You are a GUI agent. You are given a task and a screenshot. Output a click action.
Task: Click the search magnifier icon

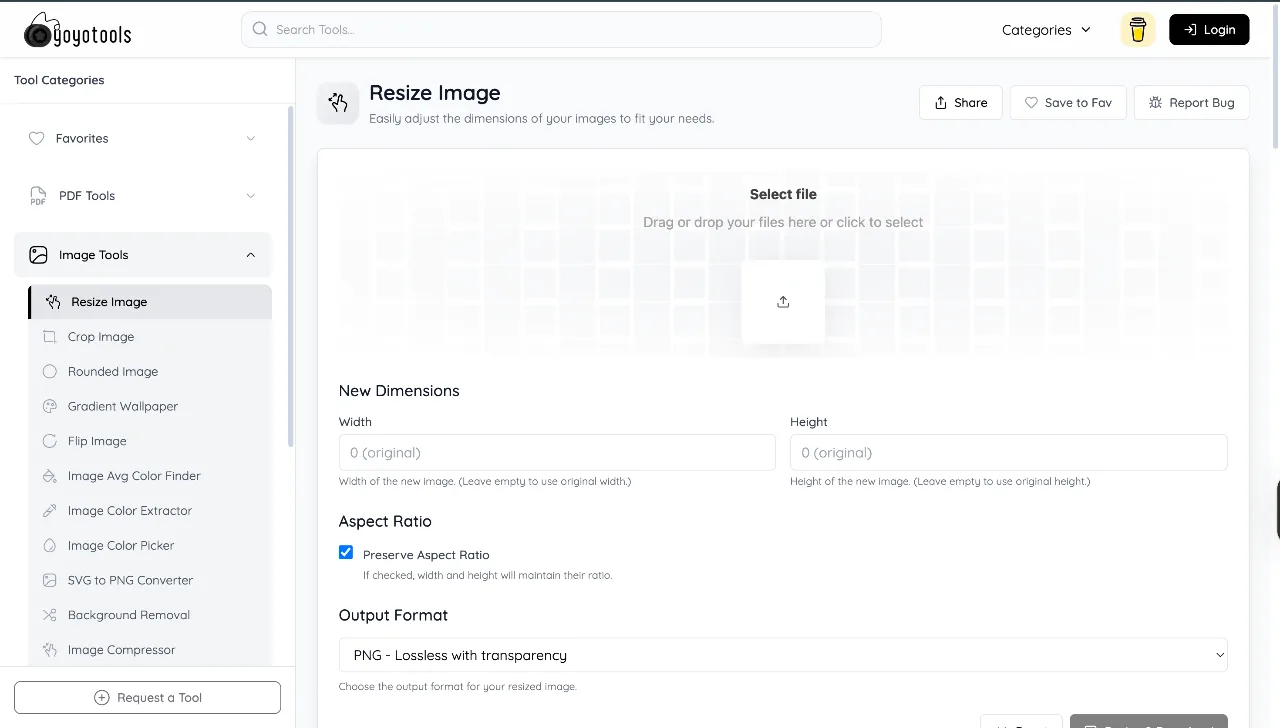260,30
